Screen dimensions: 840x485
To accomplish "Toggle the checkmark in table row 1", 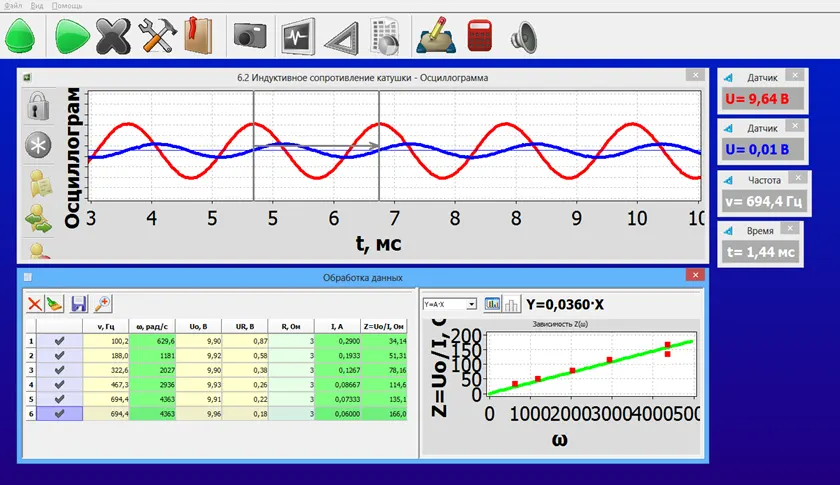I will point(59,341).
